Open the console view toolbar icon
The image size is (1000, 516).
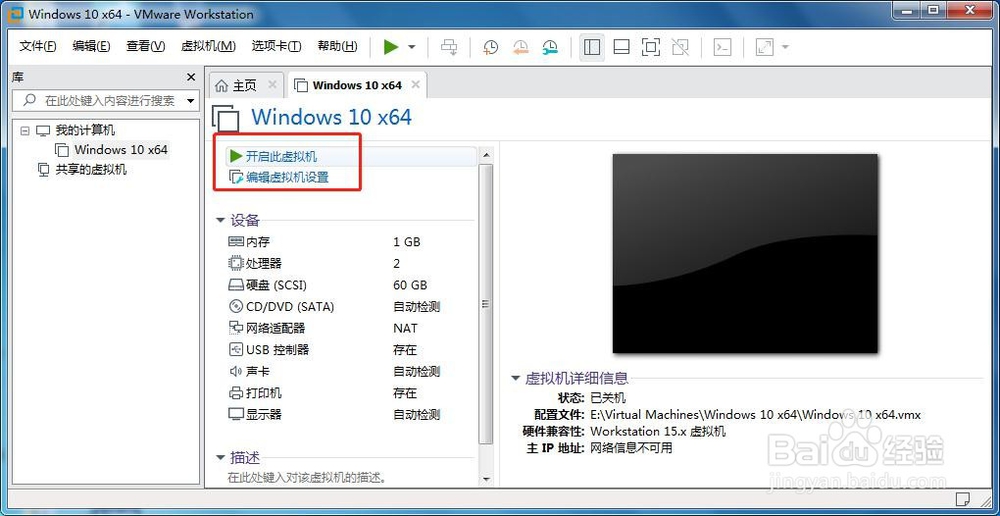tap(722, 47)
